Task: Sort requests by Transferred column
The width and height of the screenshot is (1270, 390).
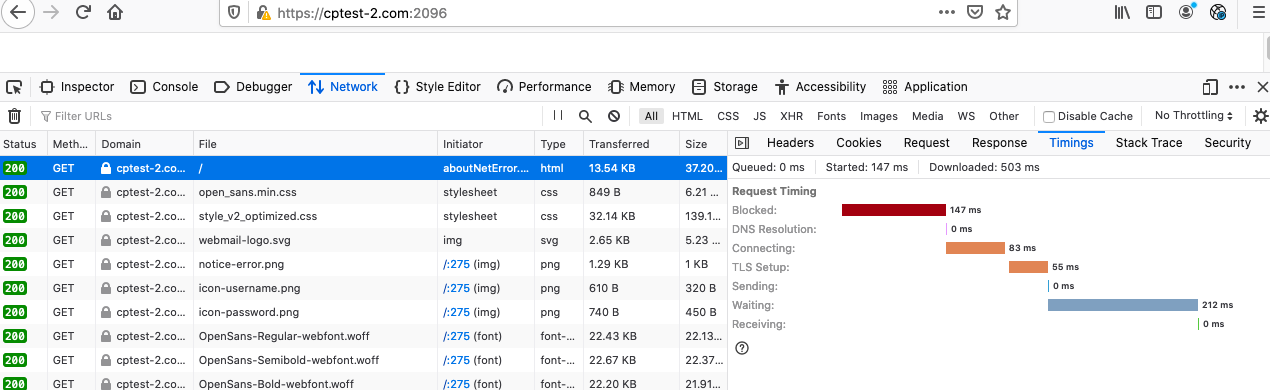Action: [x=631, y=144]
